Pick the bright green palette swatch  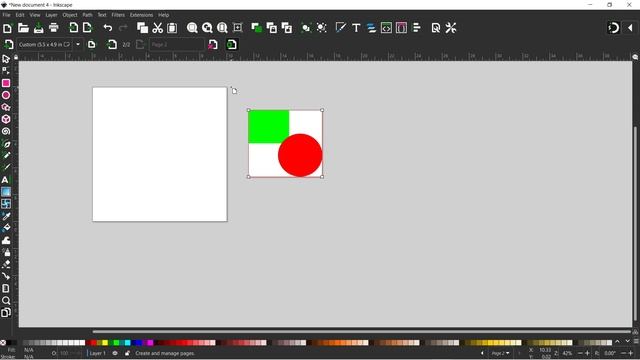[x=116, y=342]
